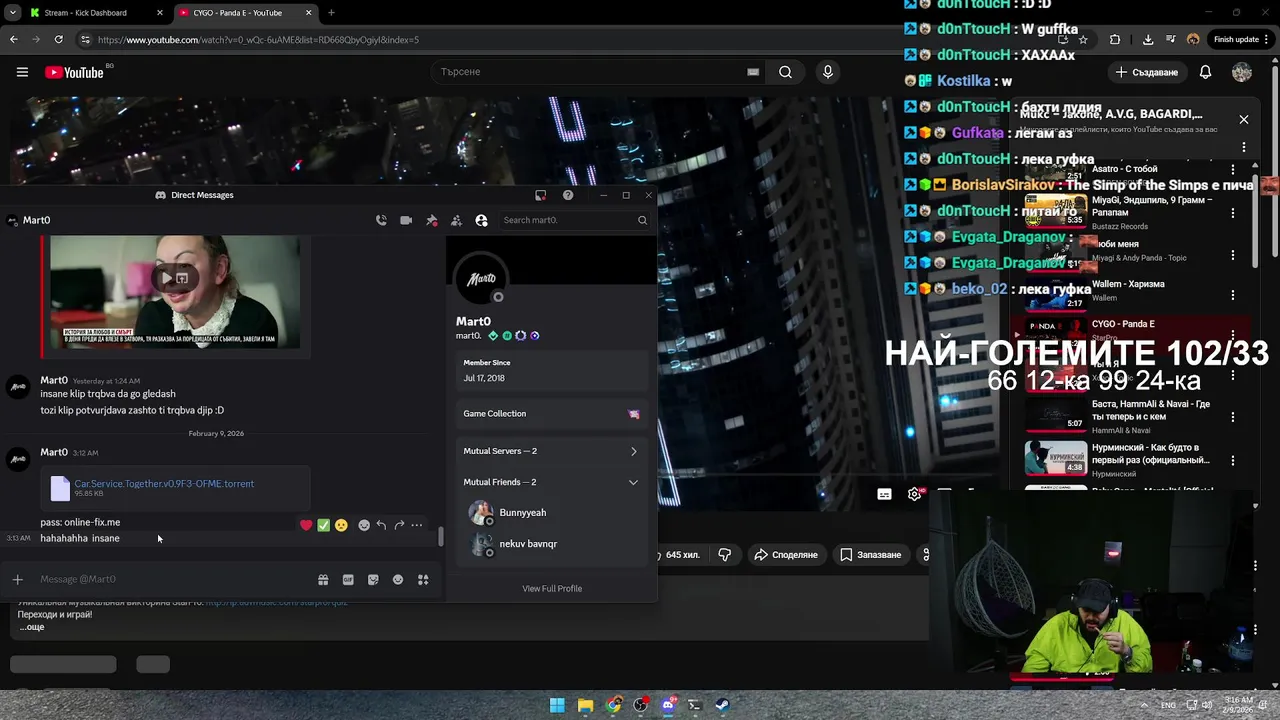
Task: Open options for Wallem - Харизма playlist item
Action: coord(1233,296)
